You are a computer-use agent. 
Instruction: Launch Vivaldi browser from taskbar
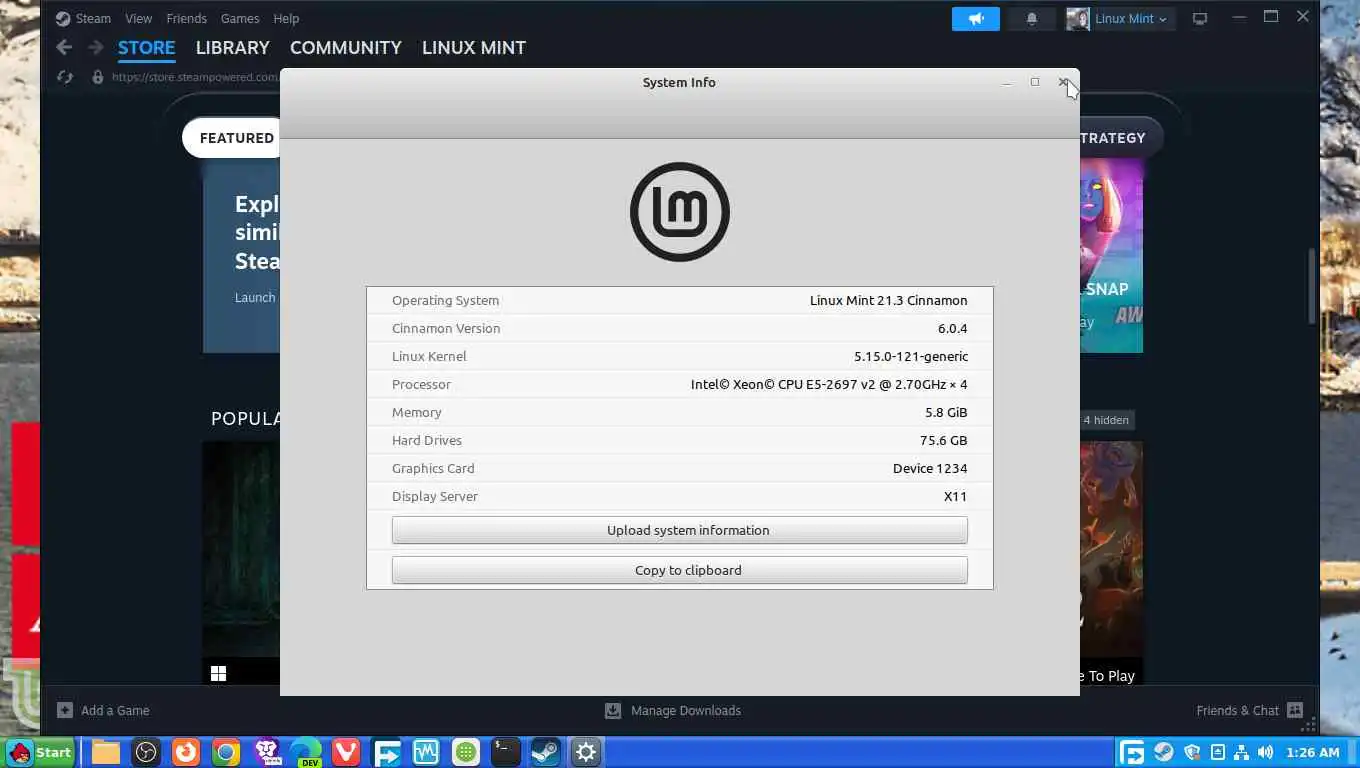[x=346, y=752]
